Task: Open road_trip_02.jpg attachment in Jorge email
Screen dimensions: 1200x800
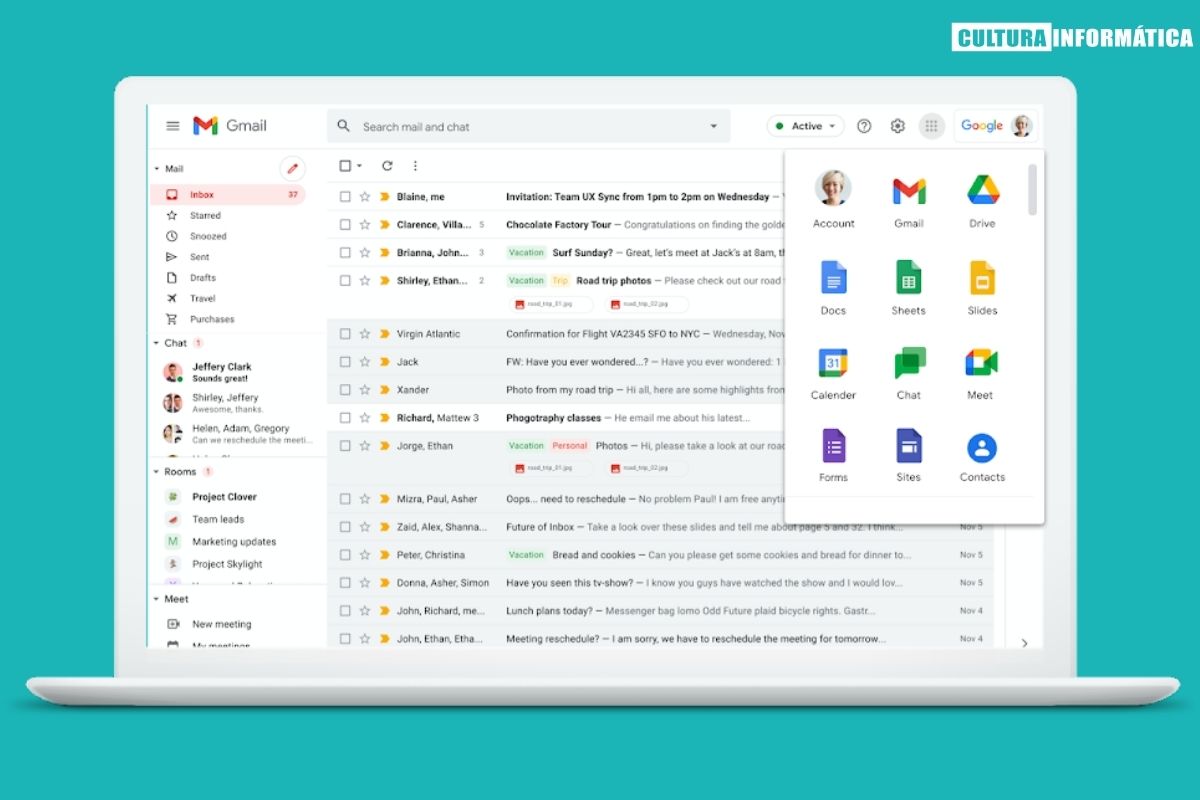Action: (645, 468)
